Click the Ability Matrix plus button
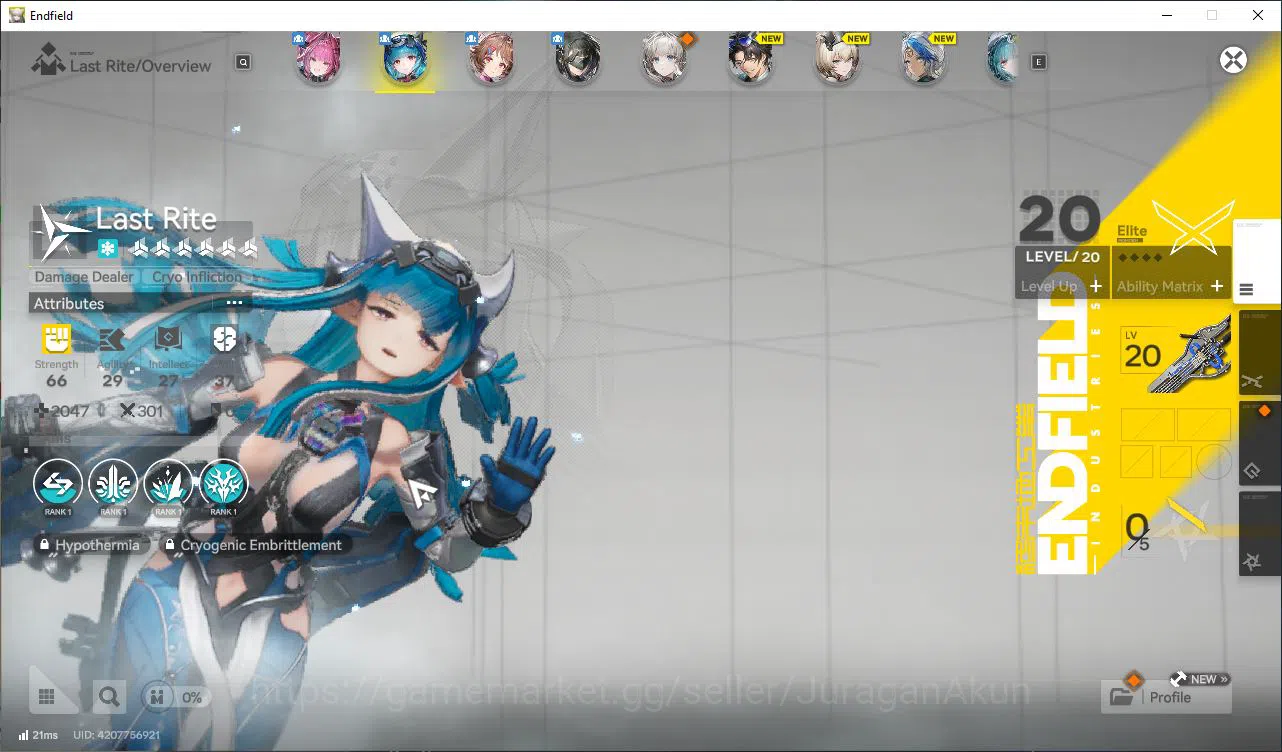 tap(1217, 286)
